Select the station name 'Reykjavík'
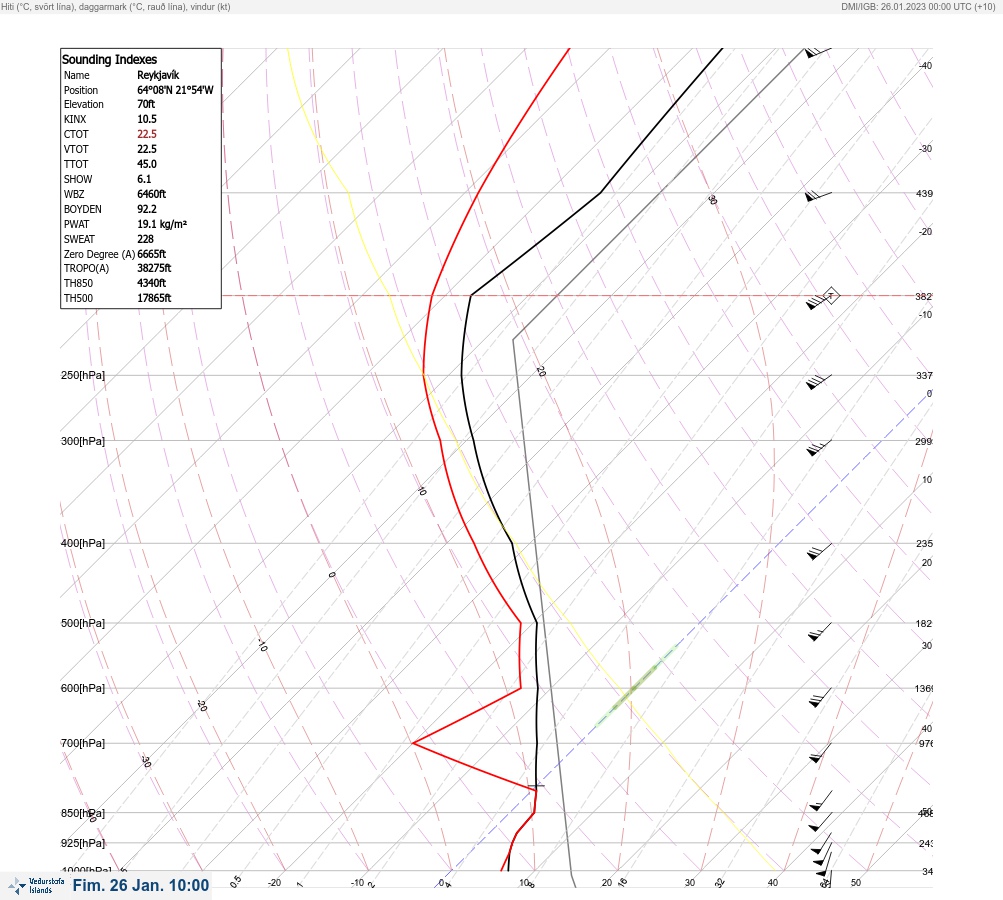The image size is (1003, 900). [158, 75]
